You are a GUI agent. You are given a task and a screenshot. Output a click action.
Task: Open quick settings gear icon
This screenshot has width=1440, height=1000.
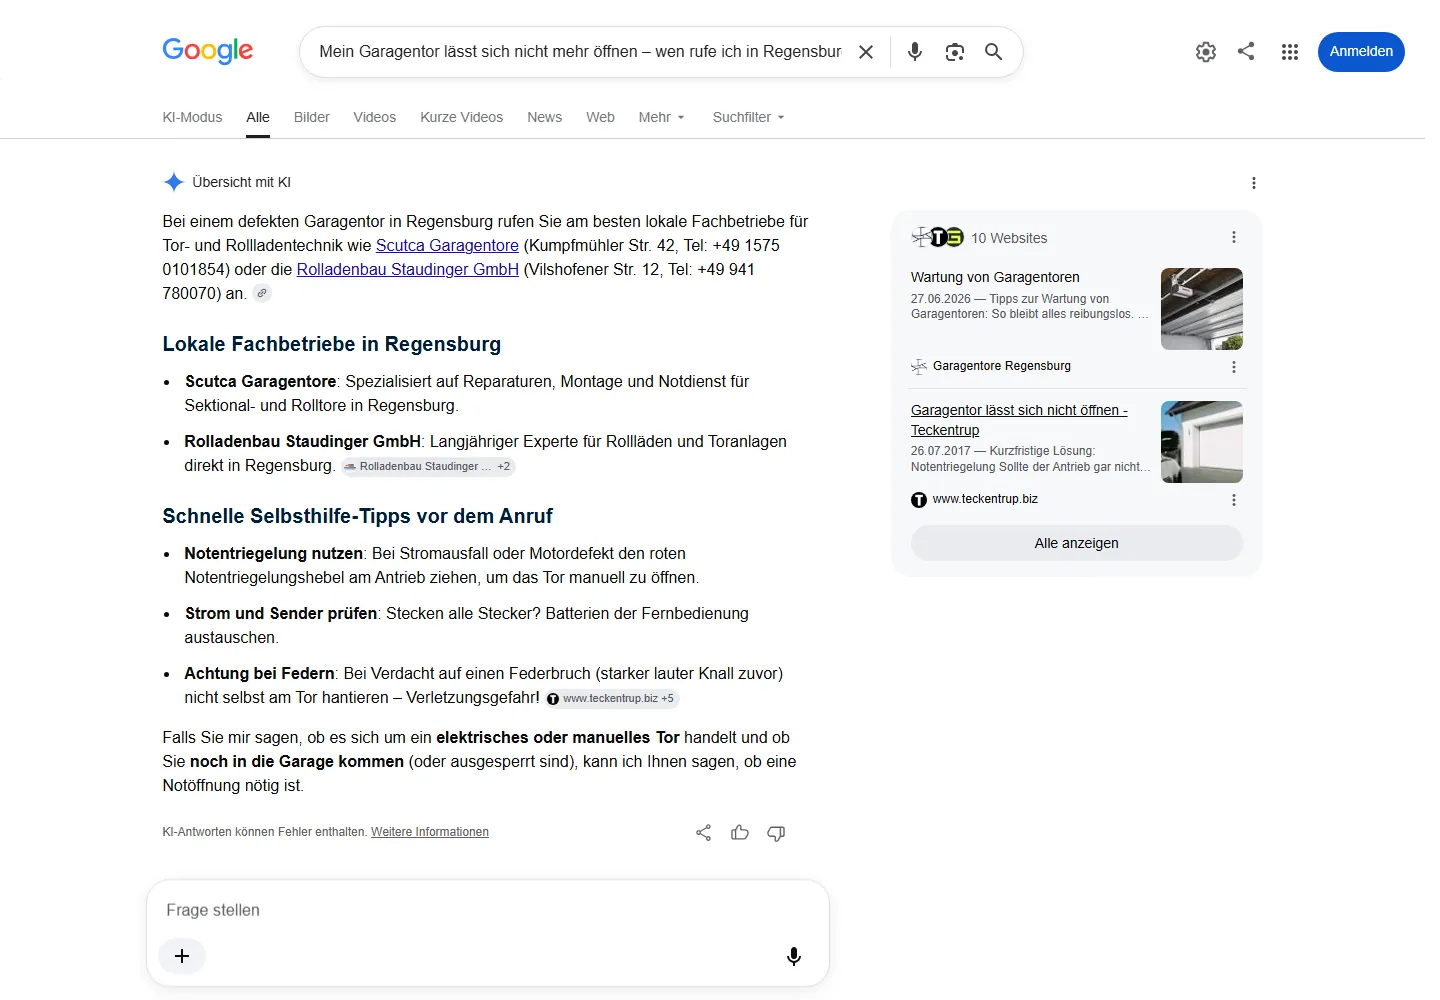1206,52
